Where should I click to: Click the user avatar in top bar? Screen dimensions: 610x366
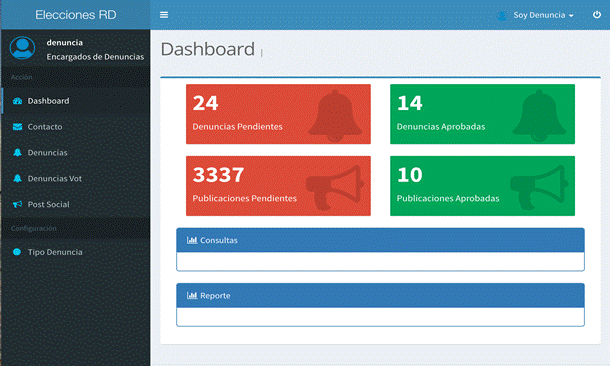point(502,16)
